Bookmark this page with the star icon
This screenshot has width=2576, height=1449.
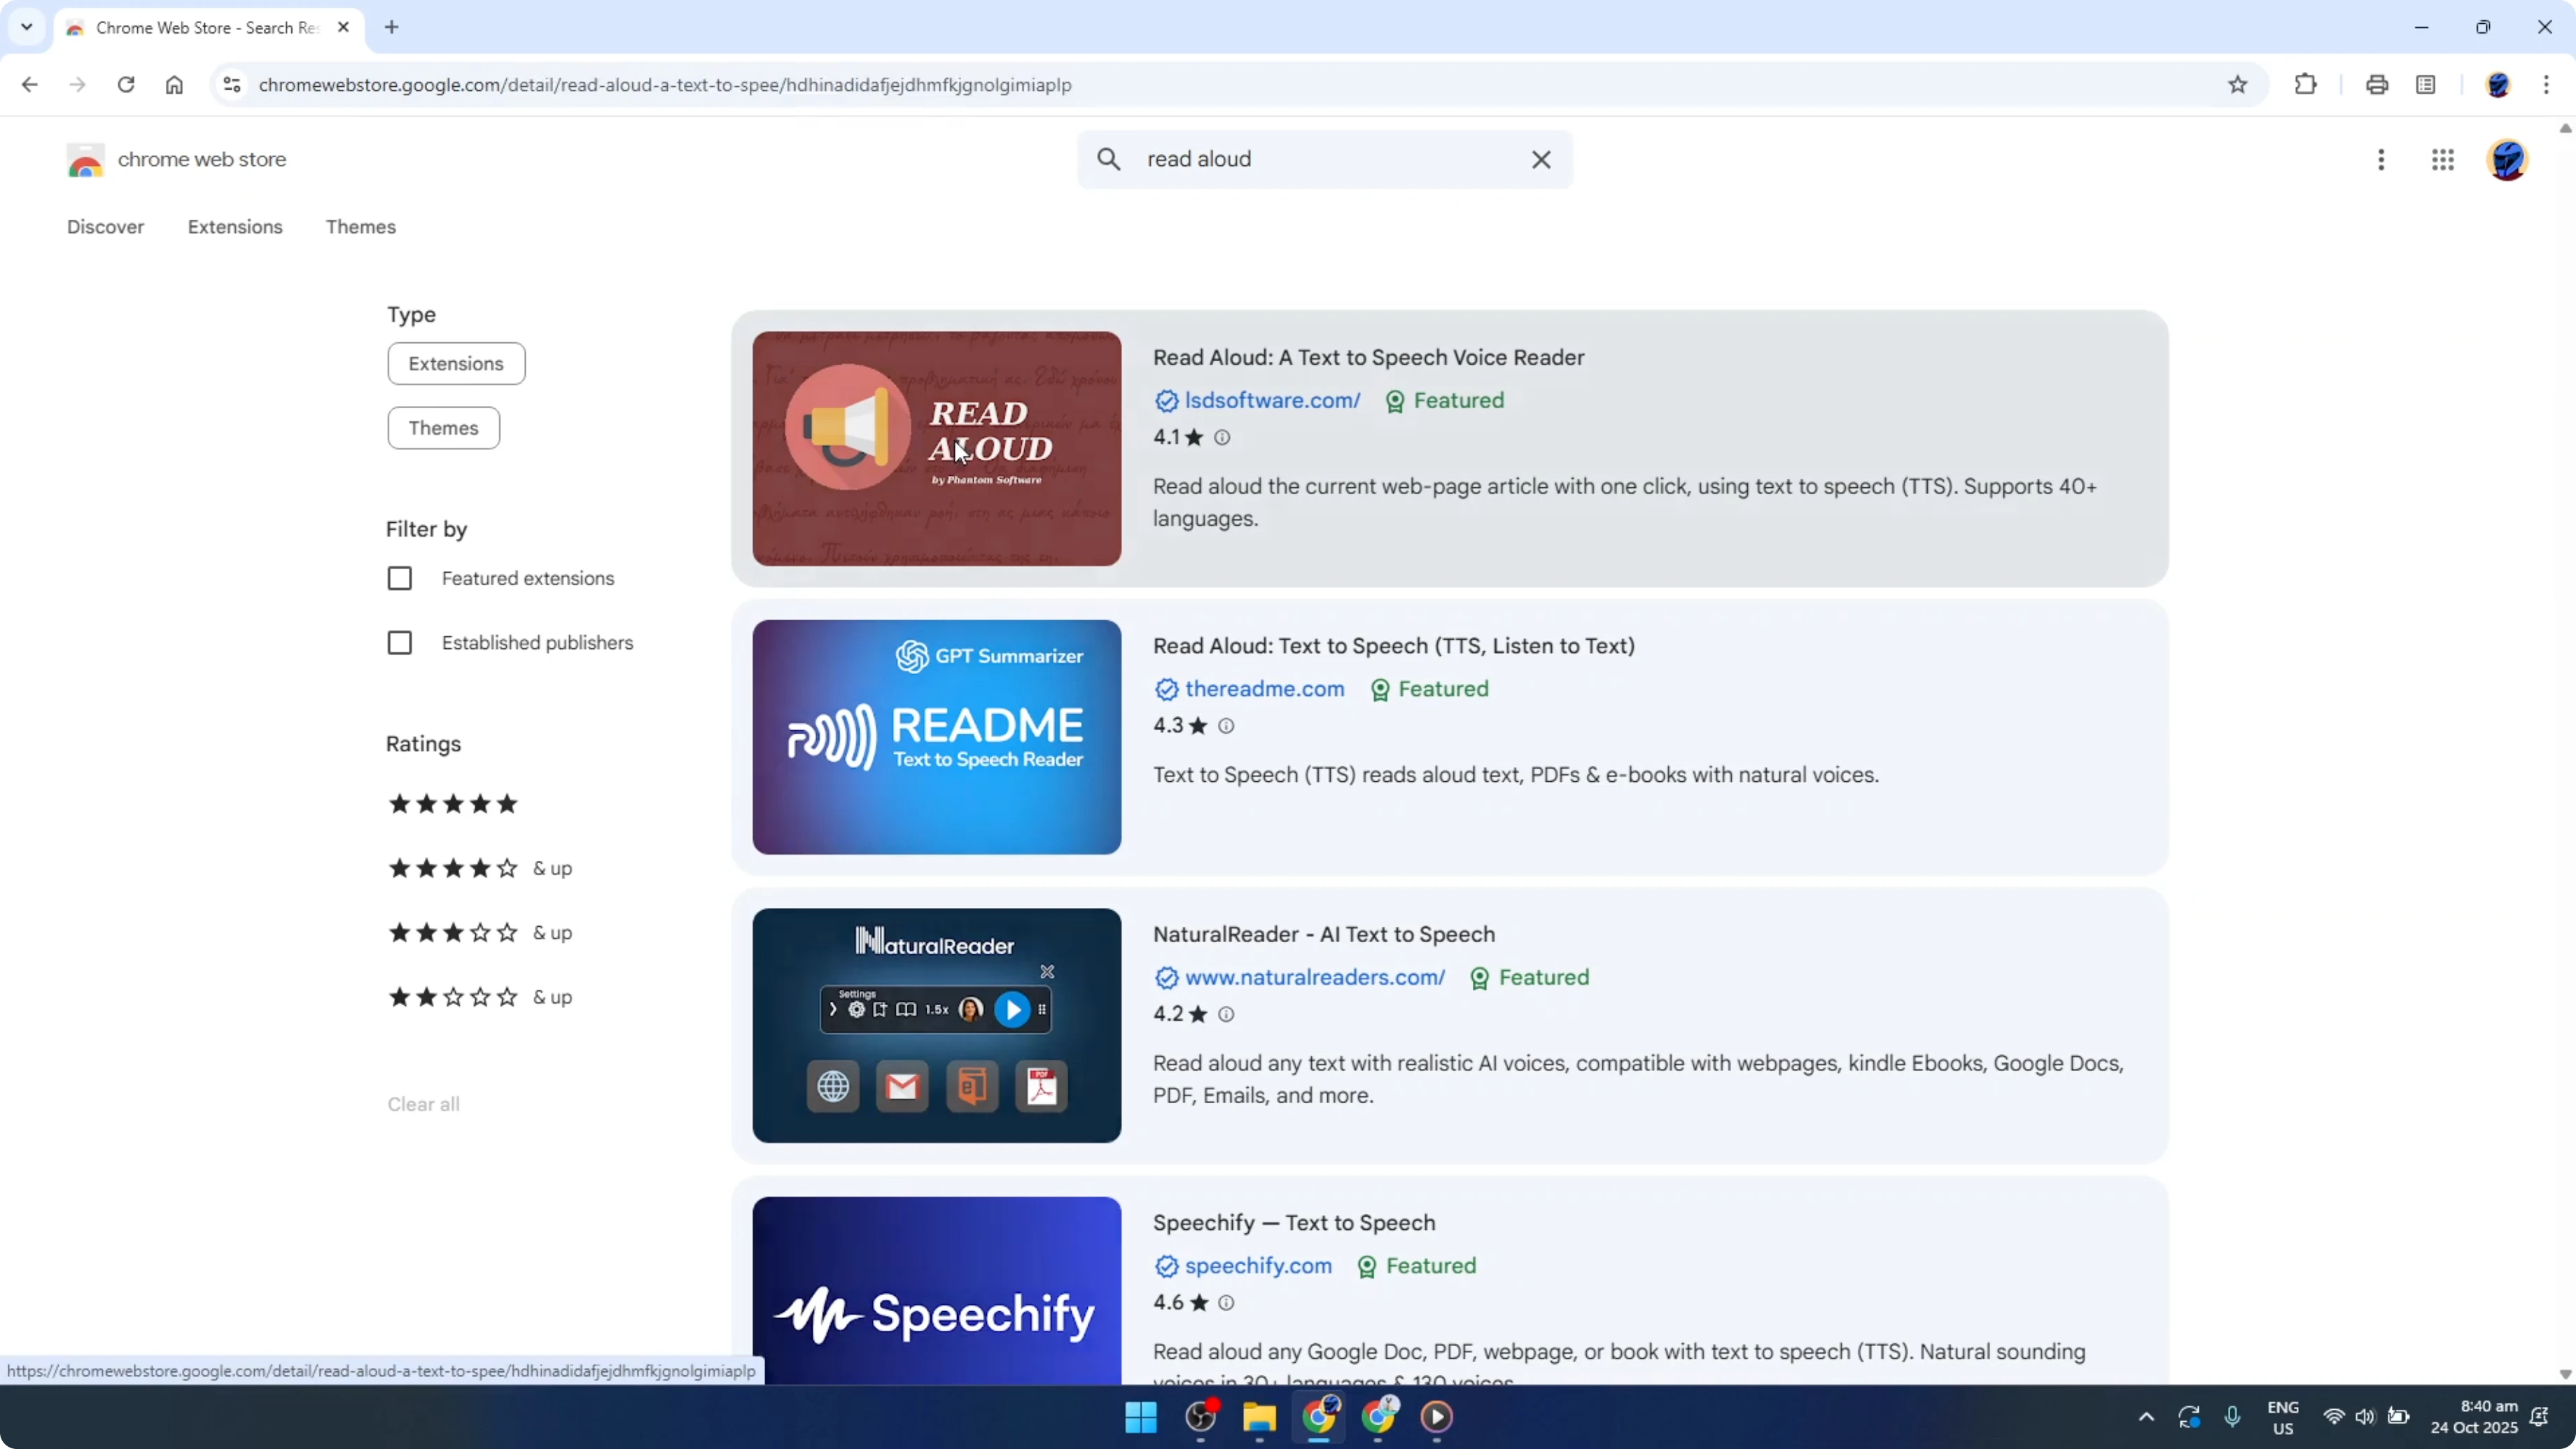pyautogui.click(x=2238, y=85)
